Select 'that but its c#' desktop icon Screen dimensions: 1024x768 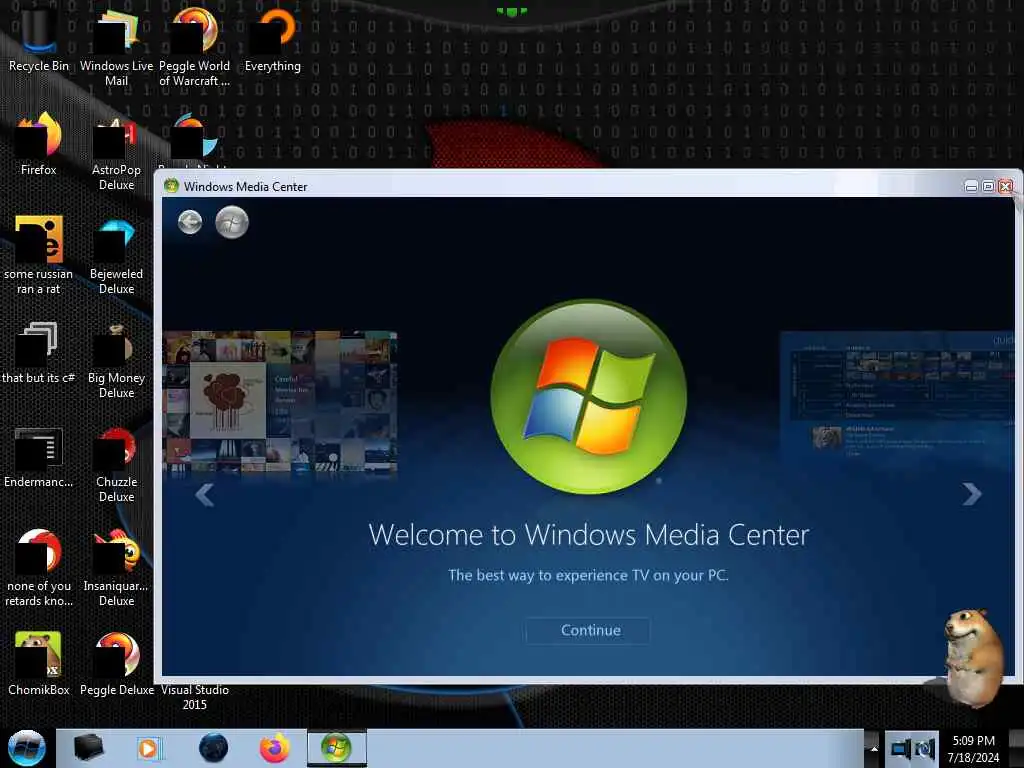click(39, 353)
